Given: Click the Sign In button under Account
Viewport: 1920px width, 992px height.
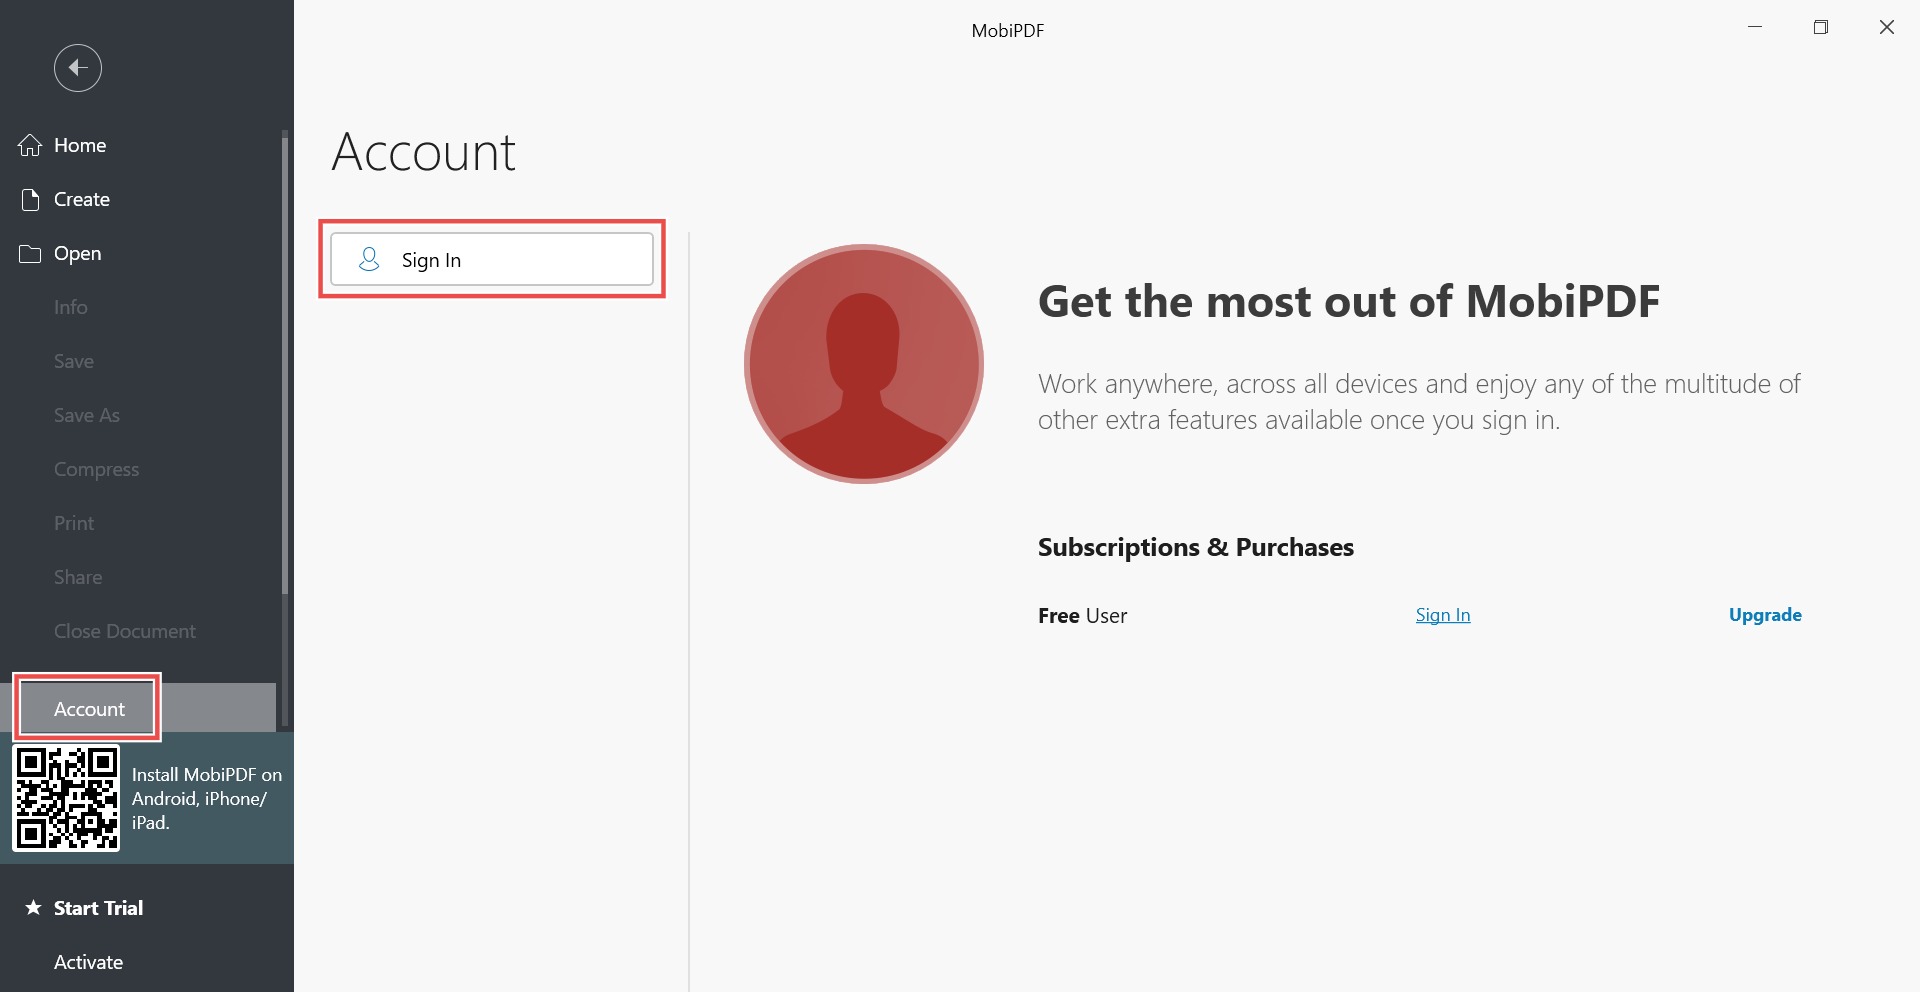Looking at the screenshot, I should (x=492, y=259).
